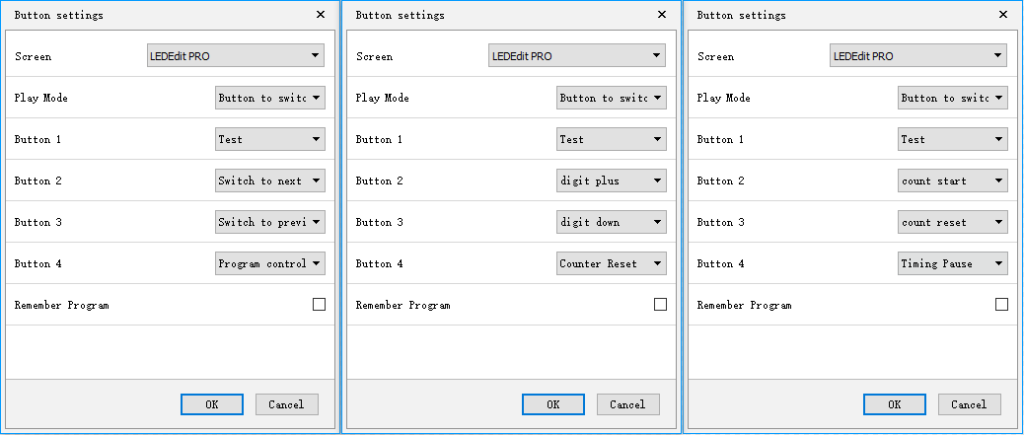This screenshot has width=1024, height=435.
Task: Open the 'Counter Reset' Button 4 dropdown
Action: coord(611,264)
